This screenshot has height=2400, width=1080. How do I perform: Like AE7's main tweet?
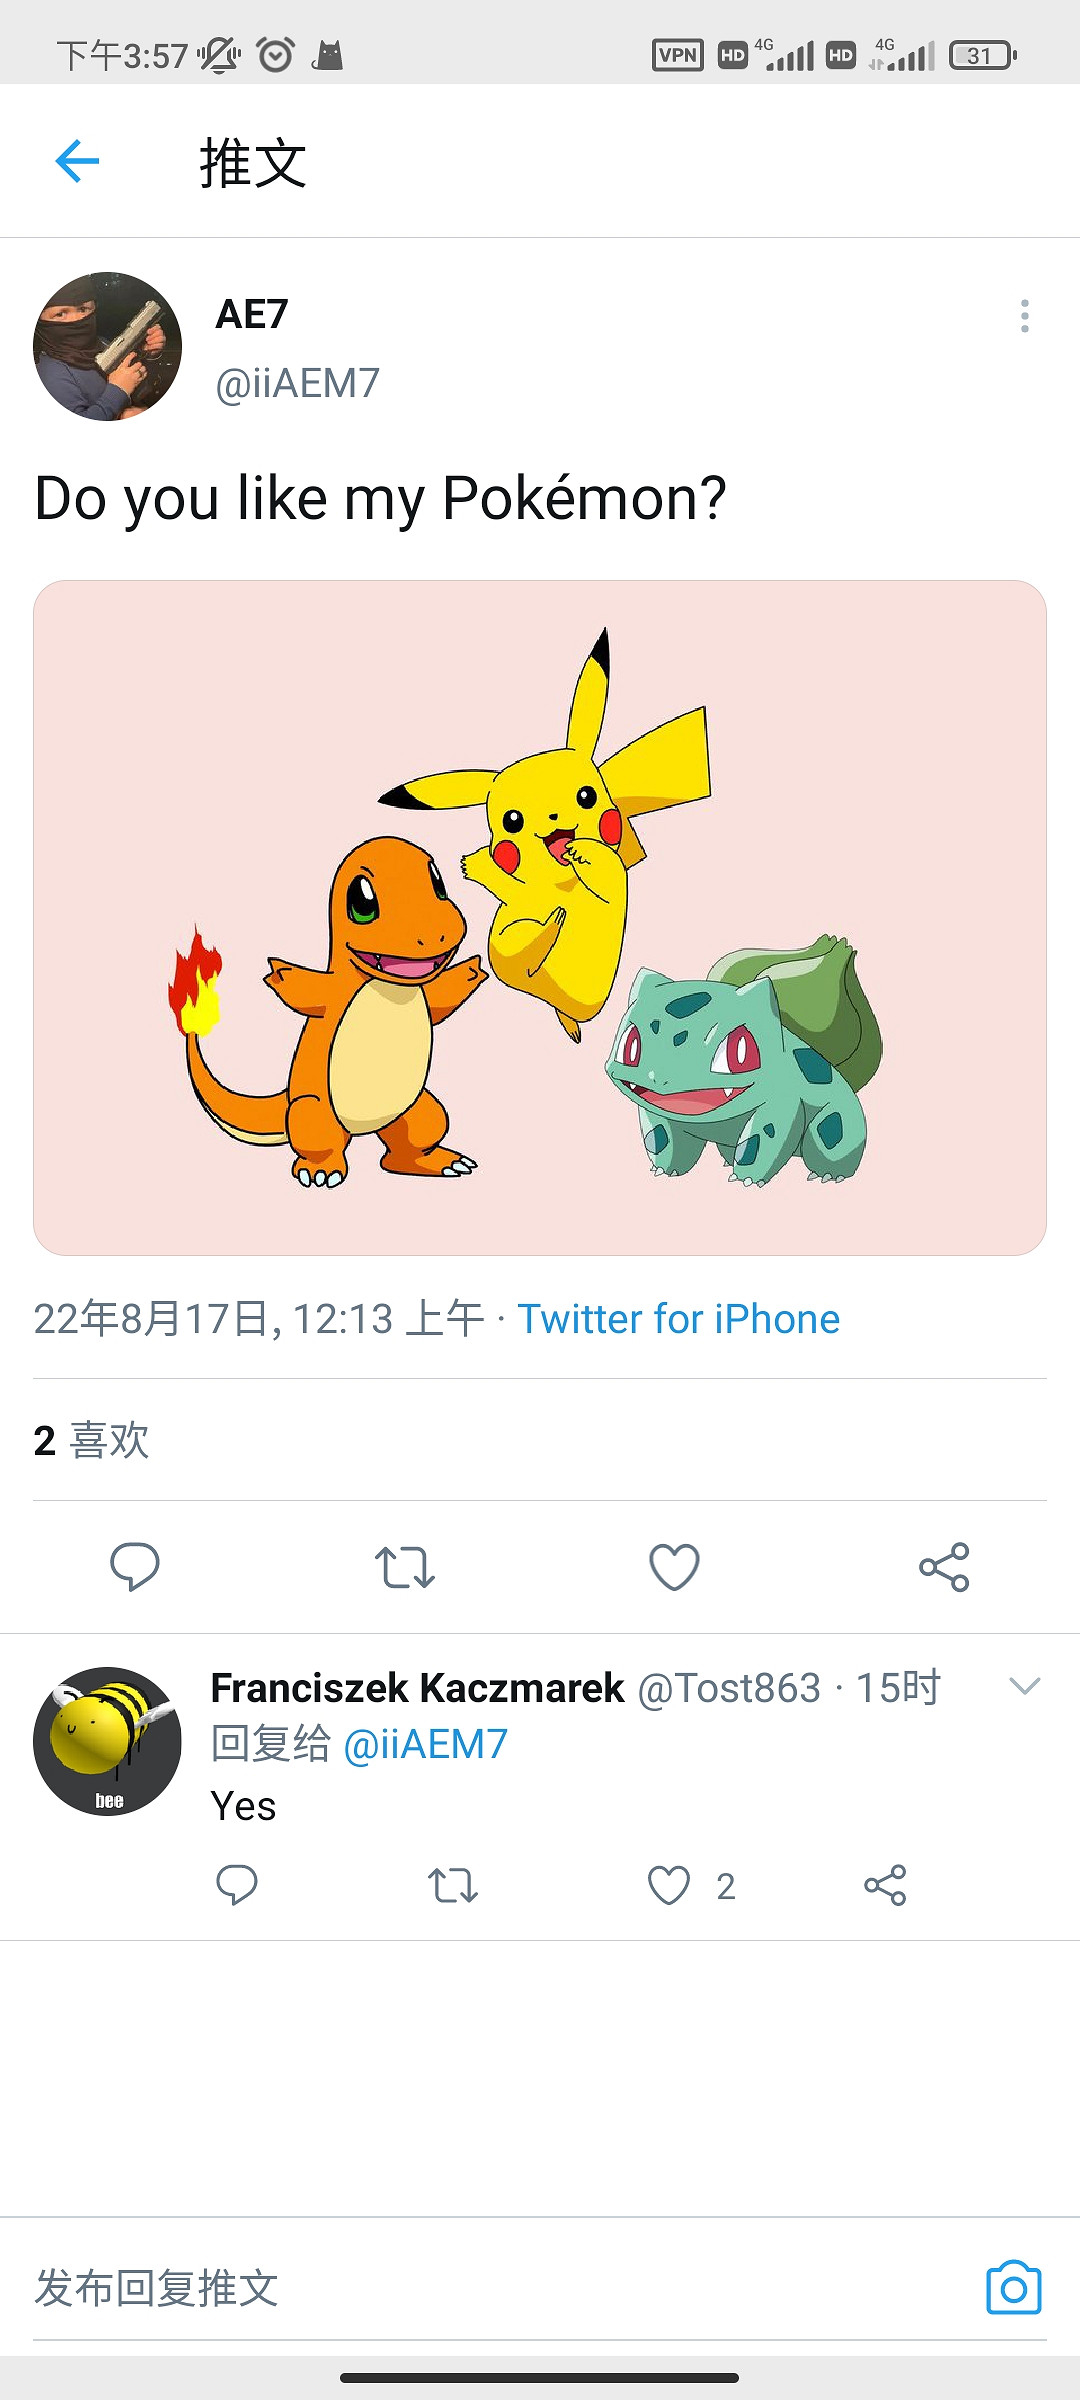(x=674, y=1566)
